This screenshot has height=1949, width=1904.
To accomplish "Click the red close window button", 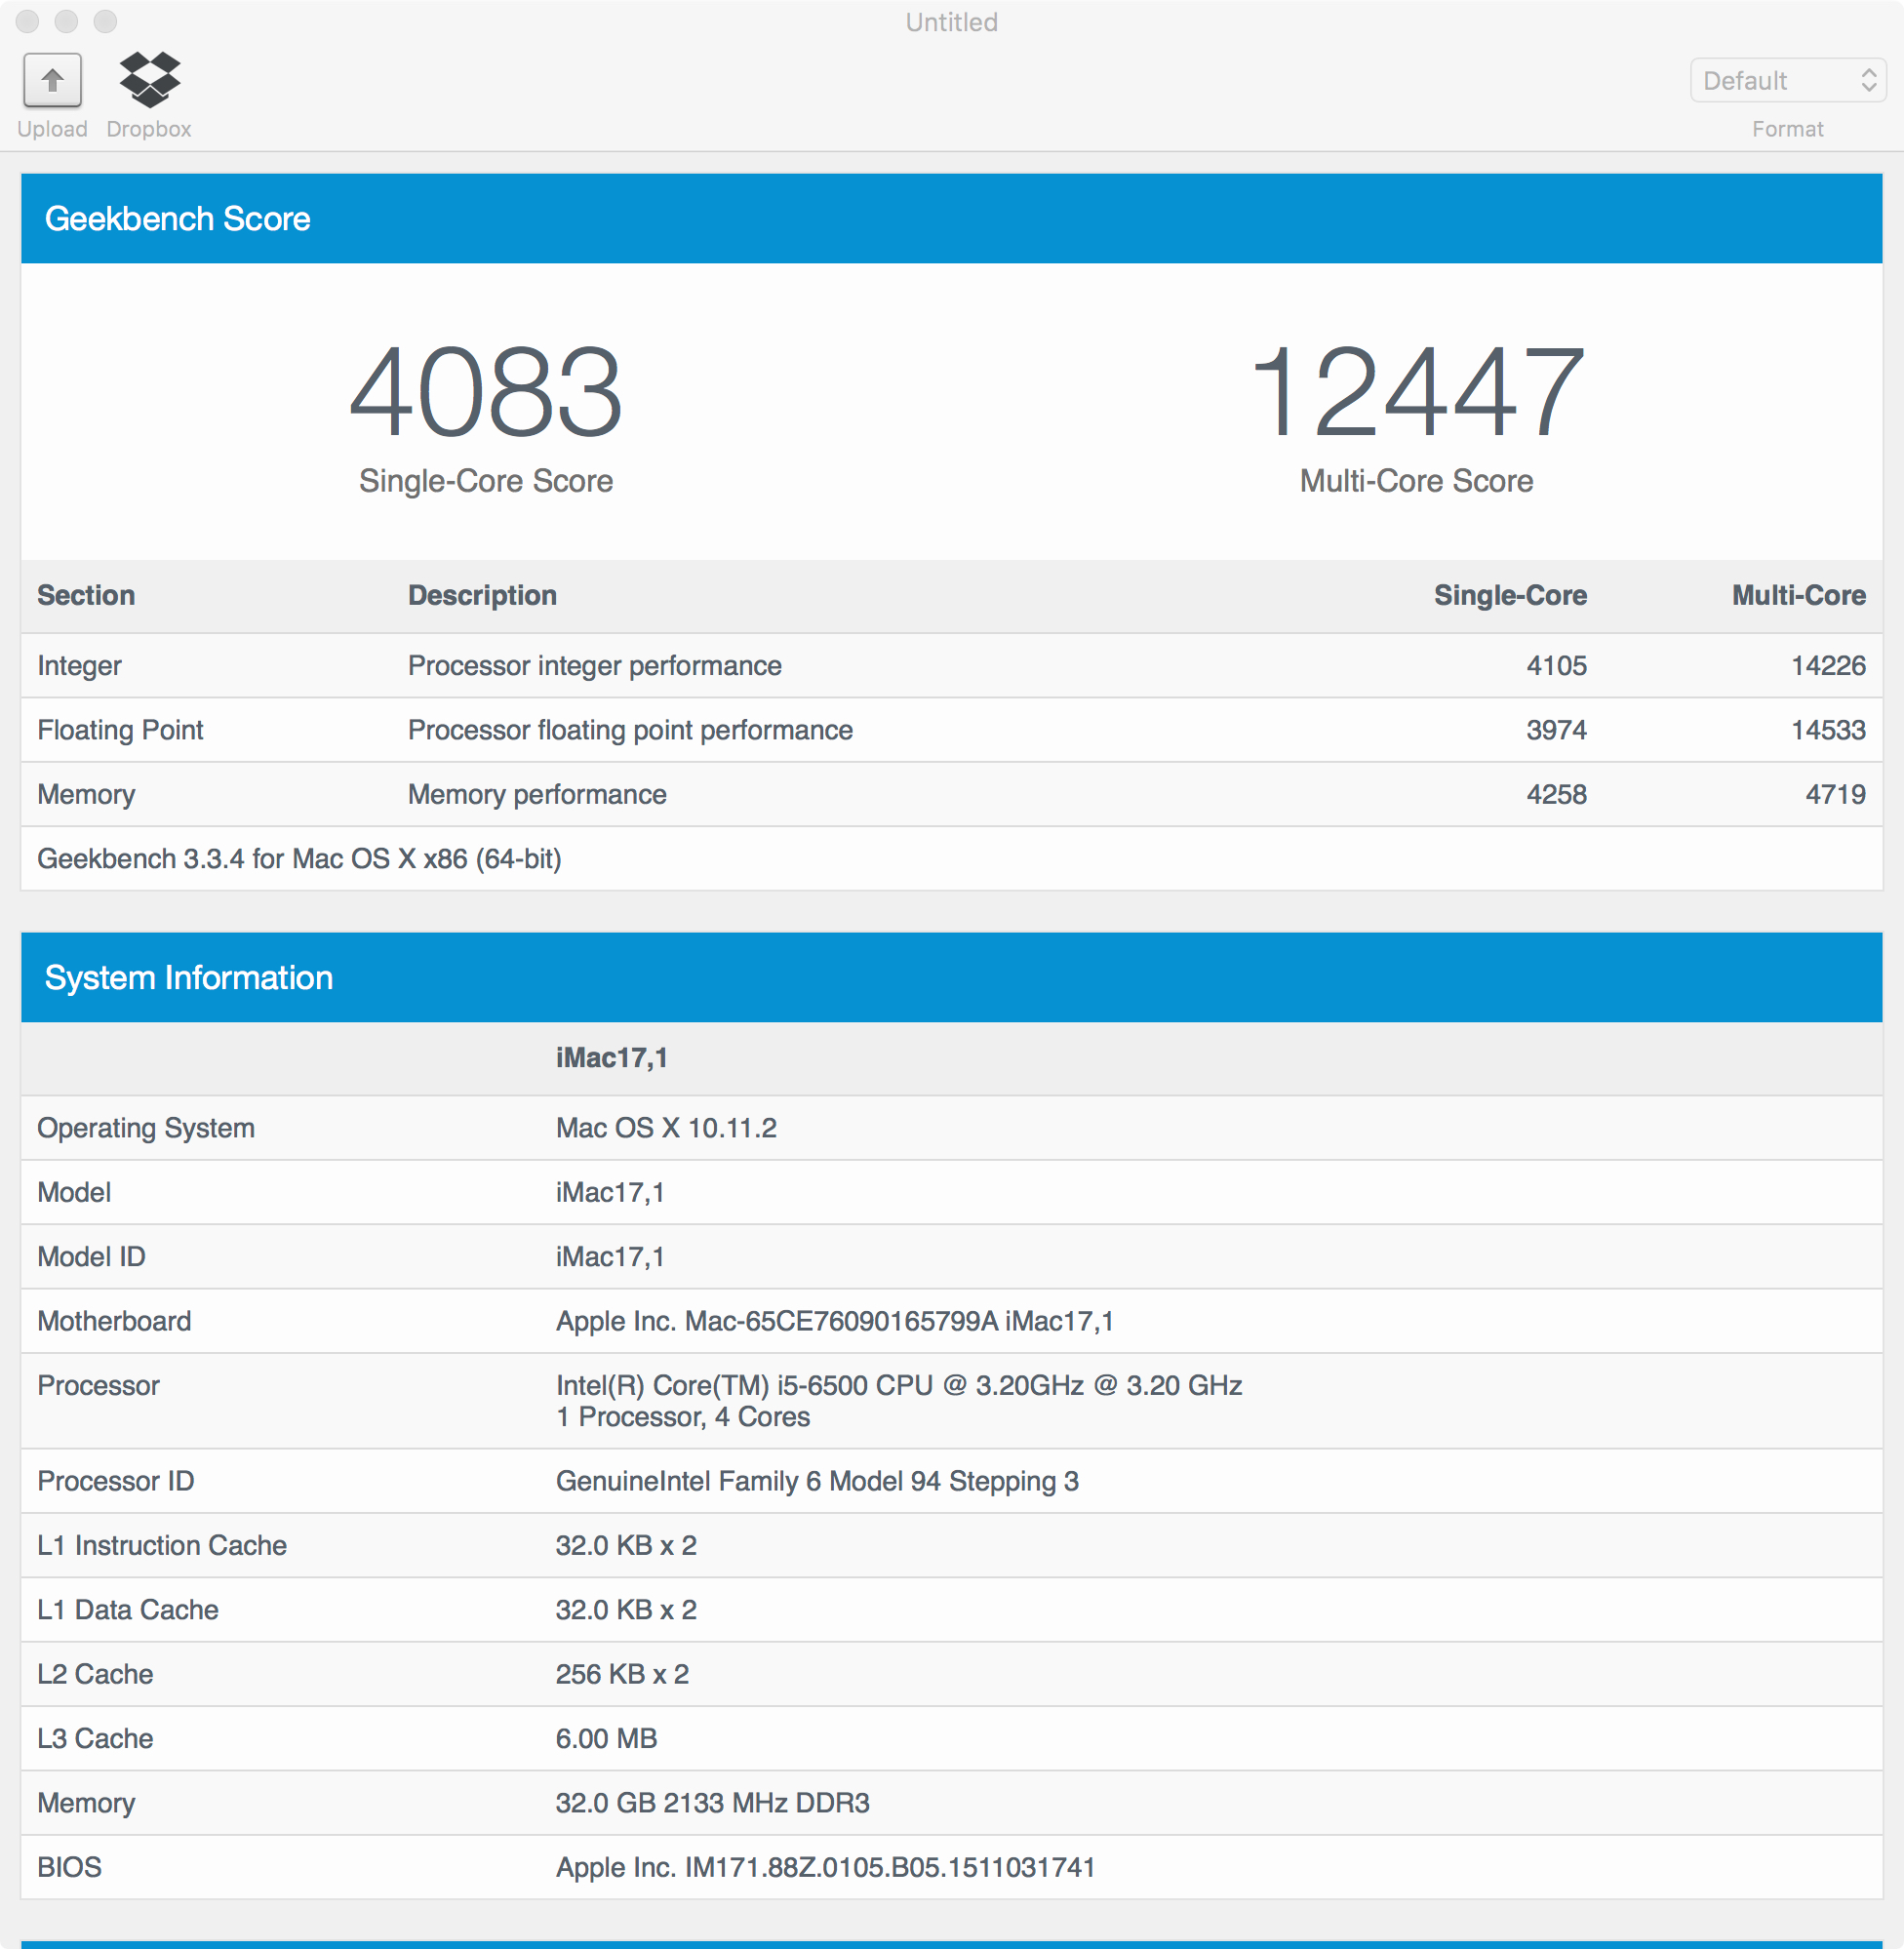I will pos(27,21).
